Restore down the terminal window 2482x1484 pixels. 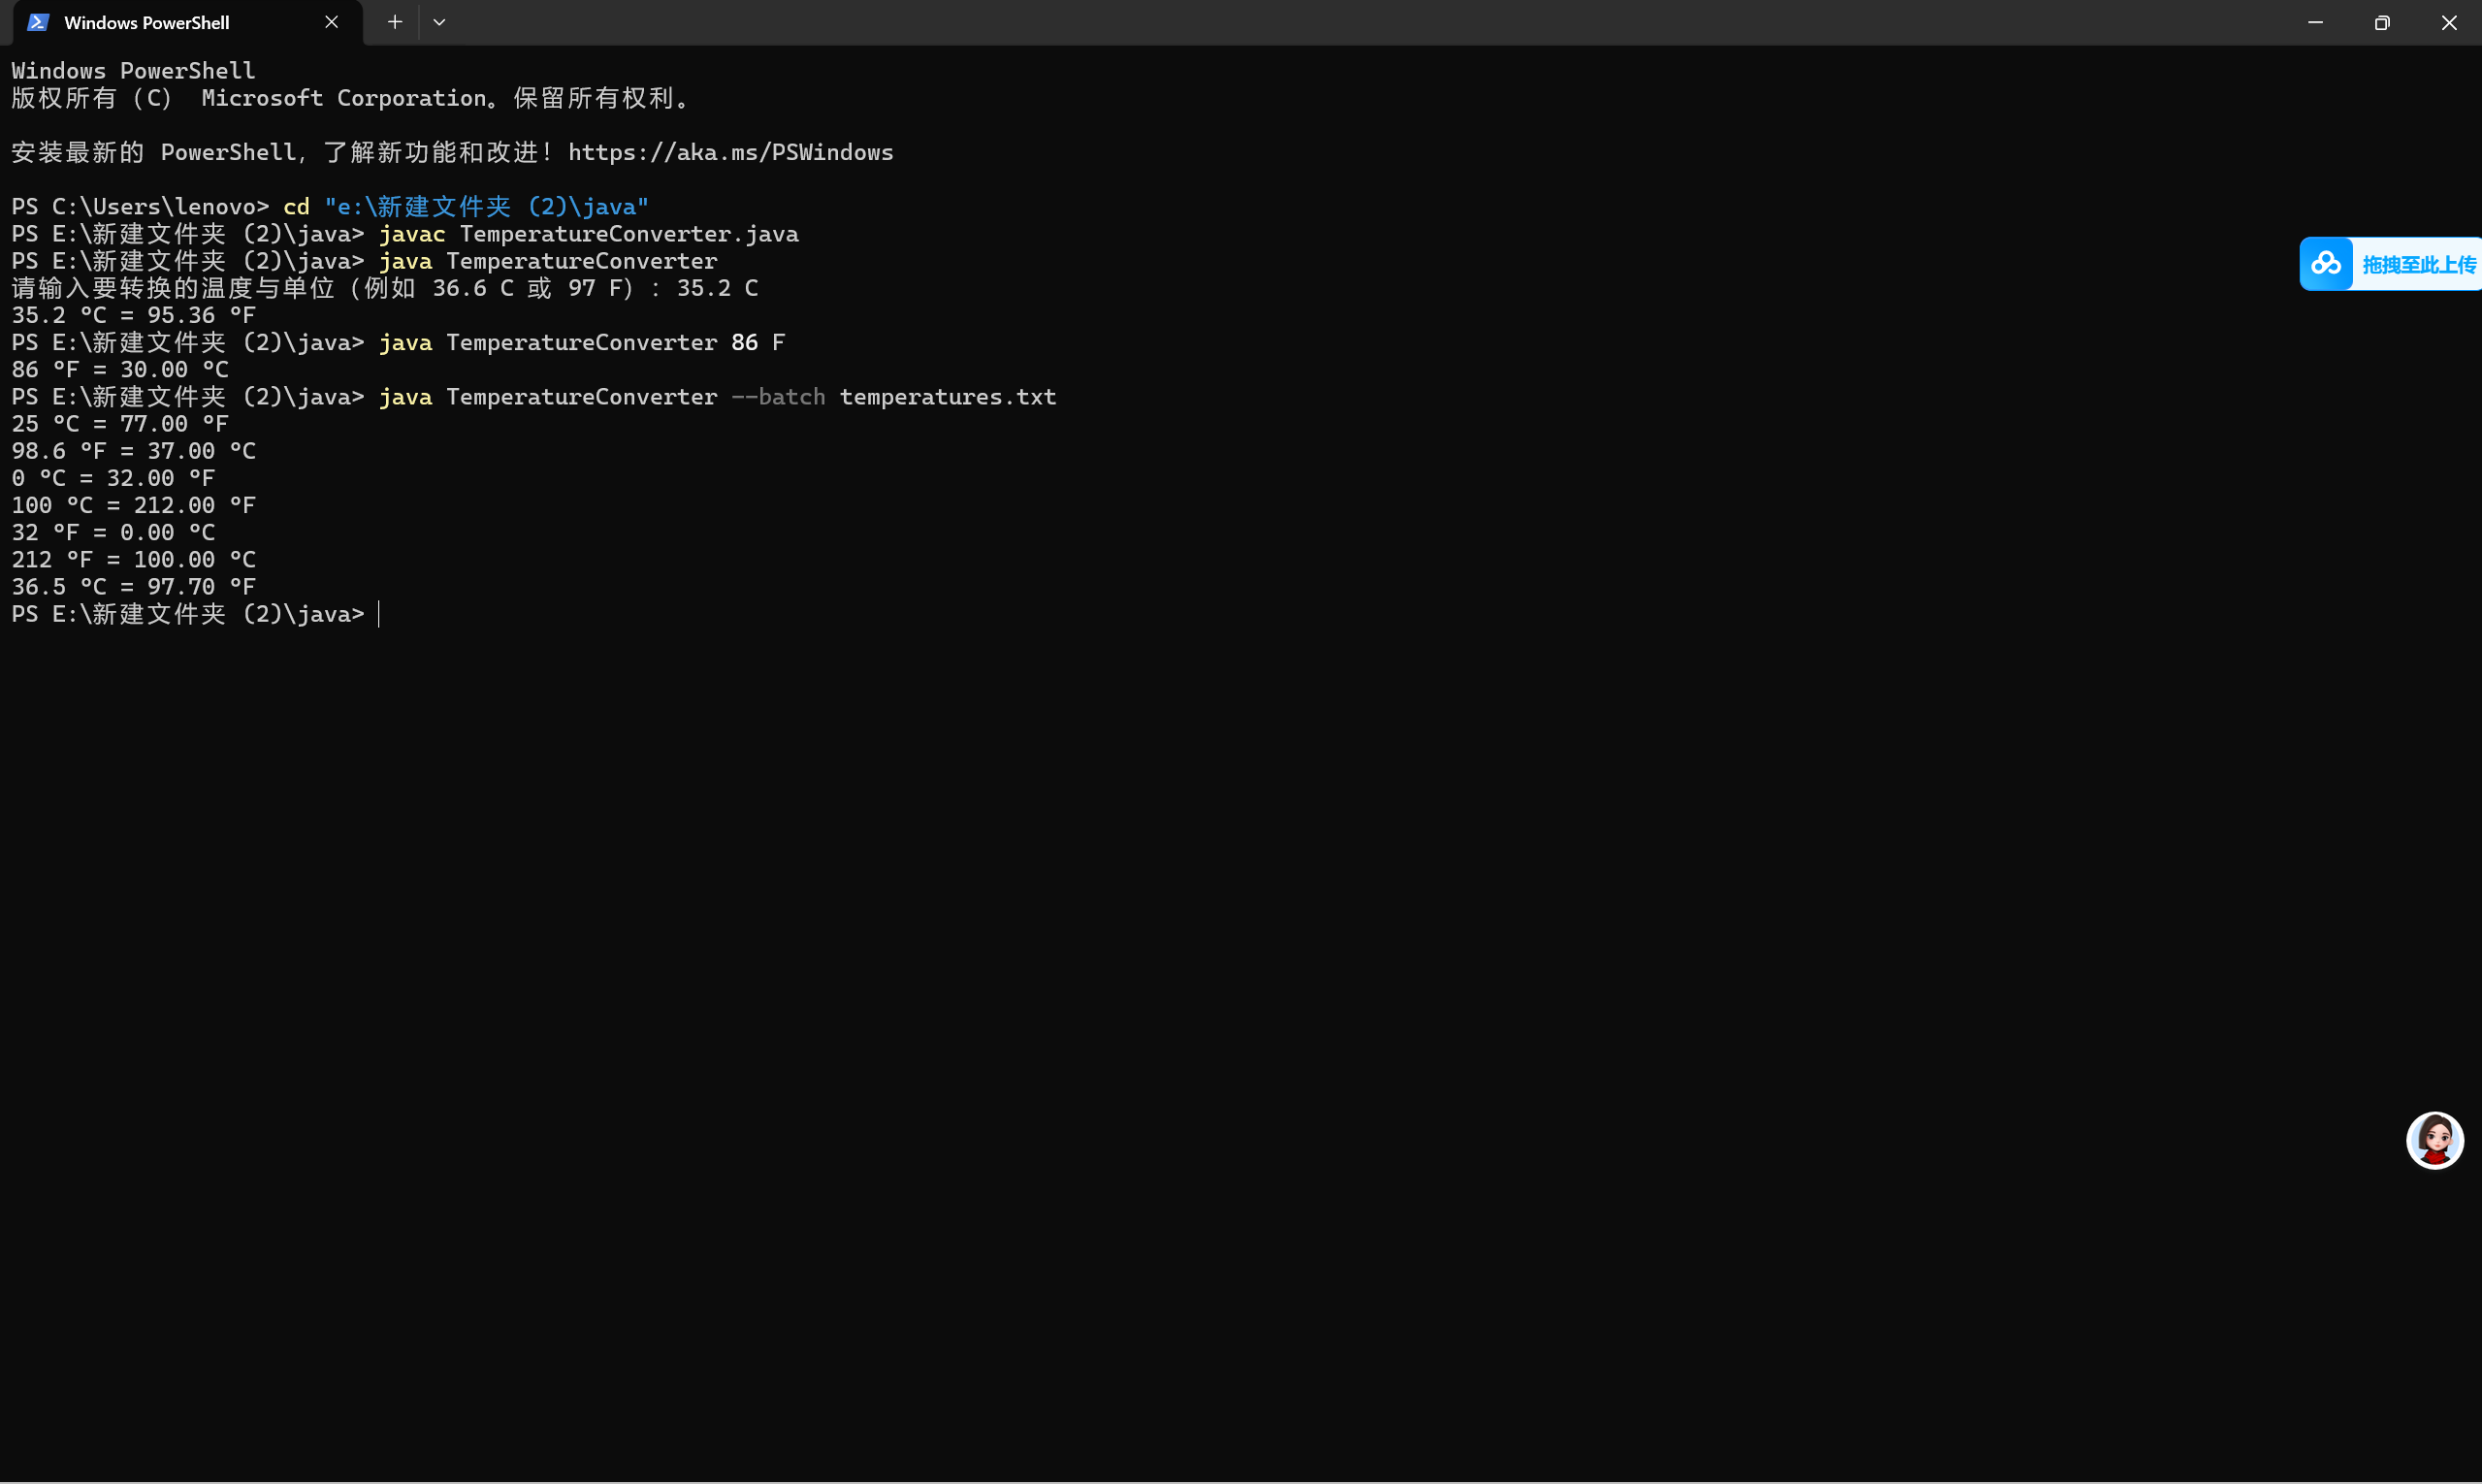2382,22
